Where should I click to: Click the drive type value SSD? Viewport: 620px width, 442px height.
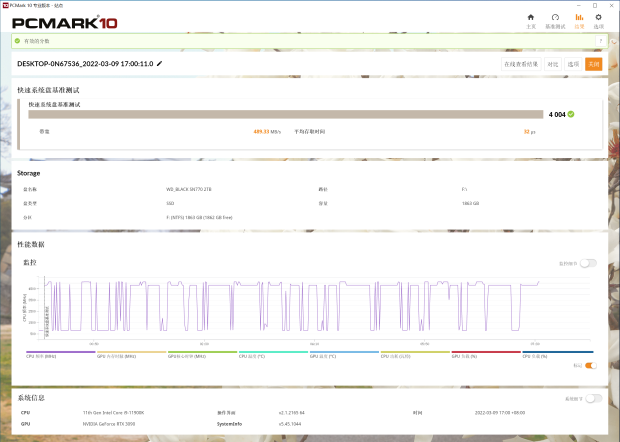(x=170, y=203)
